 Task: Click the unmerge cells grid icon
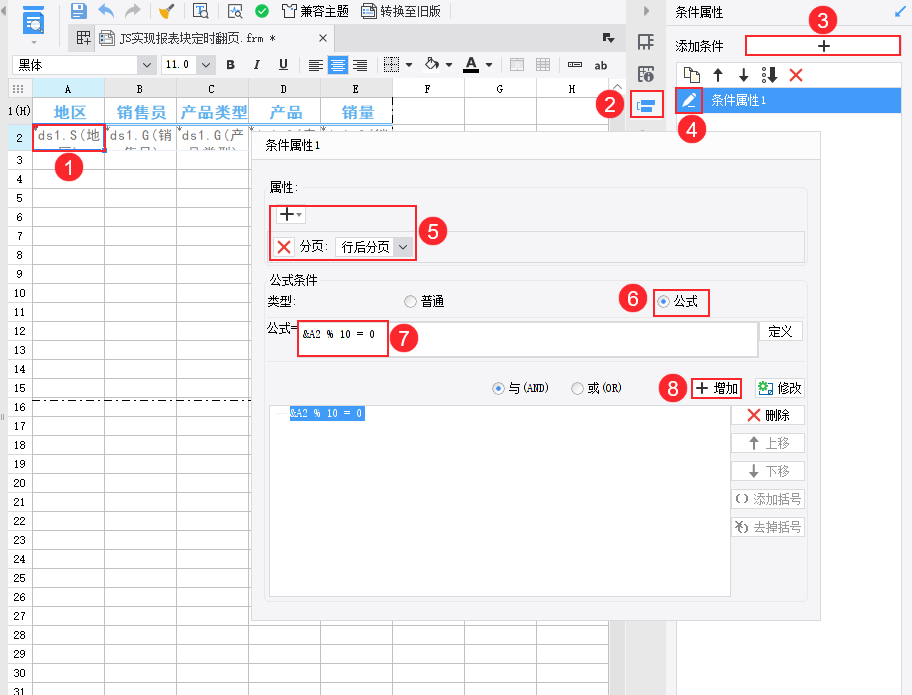point(543,65)
